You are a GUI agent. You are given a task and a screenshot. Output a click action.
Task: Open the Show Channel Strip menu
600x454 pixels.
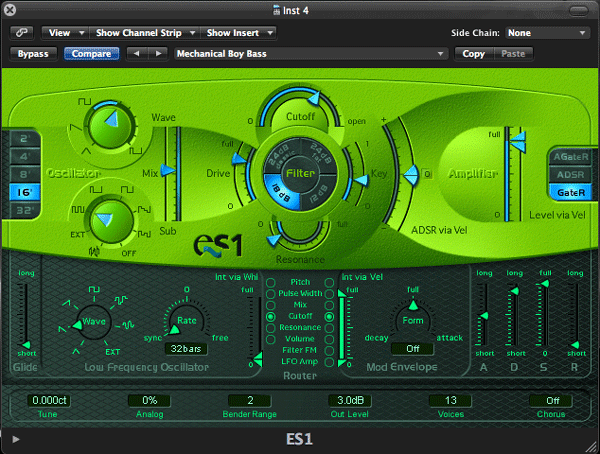[145, 33]
